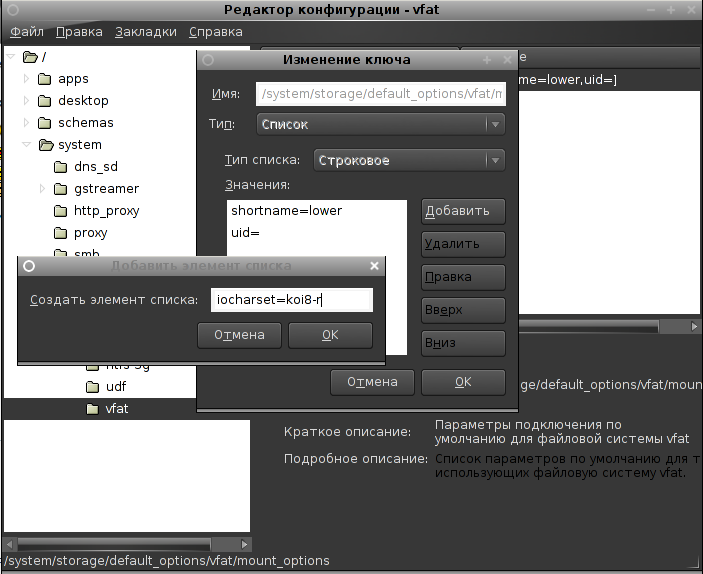The image size is (703, 574).
Task: Click tree pane right scroll arrow
Action: [244, 544]
